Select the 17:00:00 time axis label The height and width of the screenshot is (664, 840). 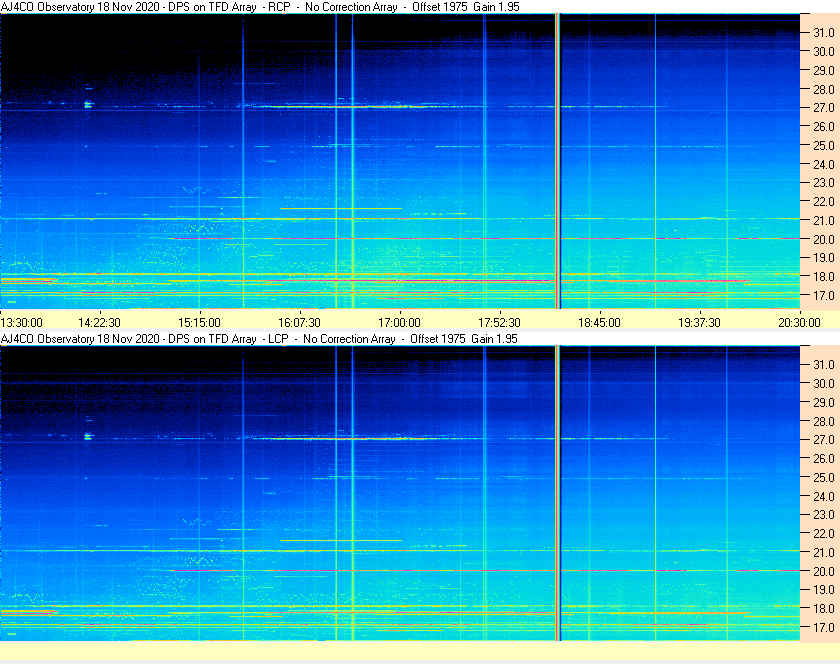[399, 322]
